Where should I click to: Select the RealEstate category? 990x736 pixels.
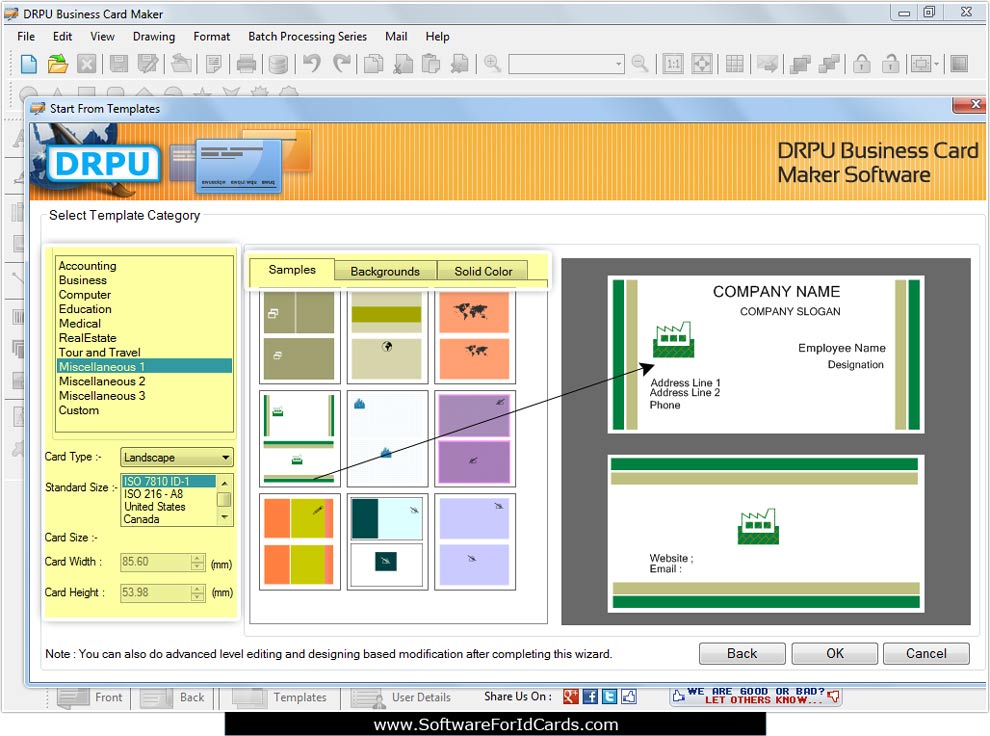(88, 338)
